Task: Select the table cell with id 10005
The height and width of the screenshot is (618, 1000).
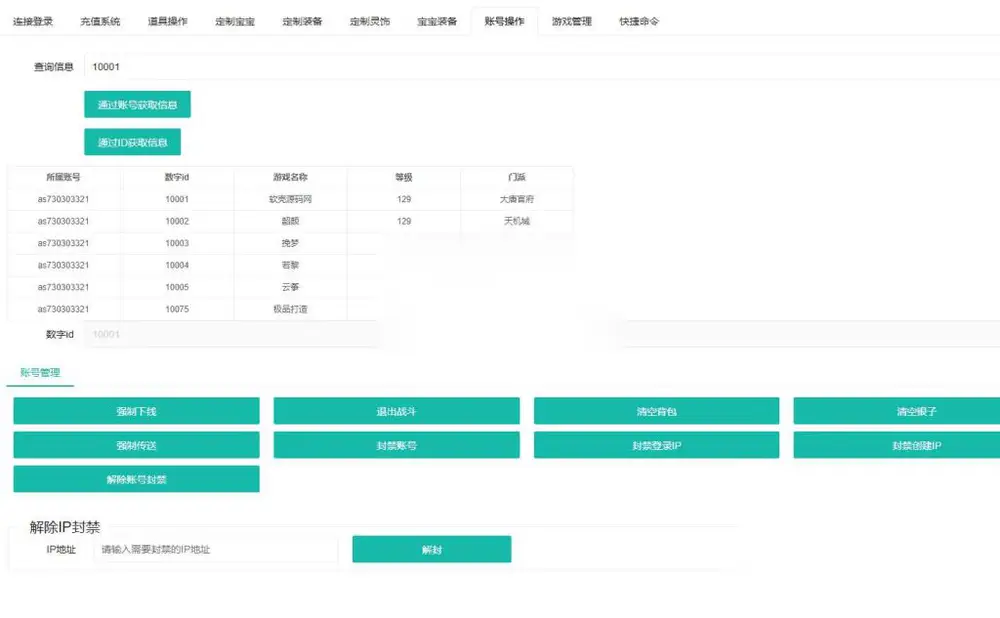Action: (x=177, y=287)
